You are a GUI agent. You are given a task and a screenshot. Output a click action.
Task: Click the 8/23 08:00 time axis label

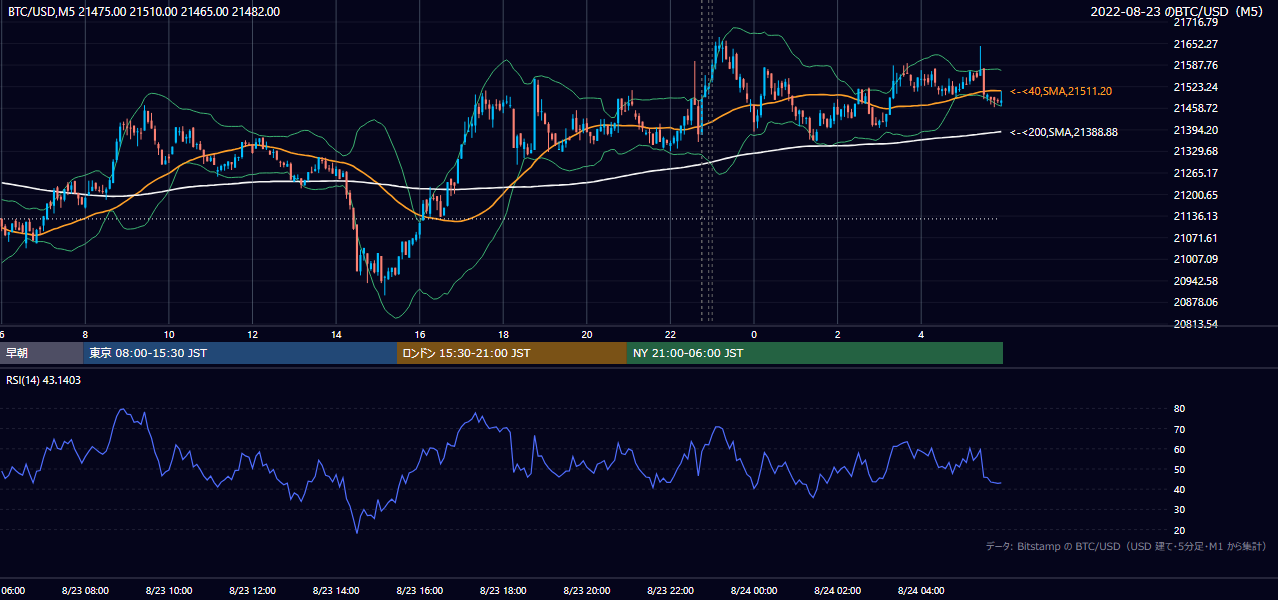click(x=85, y=591)
